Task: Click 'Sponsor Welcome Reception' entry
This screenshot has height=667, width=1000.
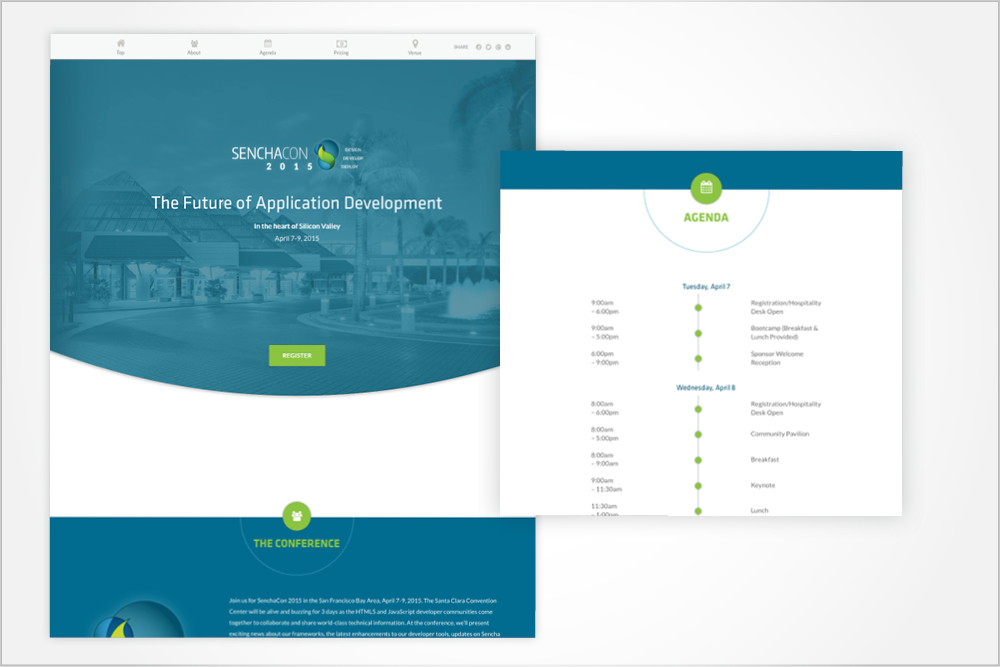Action: [777, 358]
